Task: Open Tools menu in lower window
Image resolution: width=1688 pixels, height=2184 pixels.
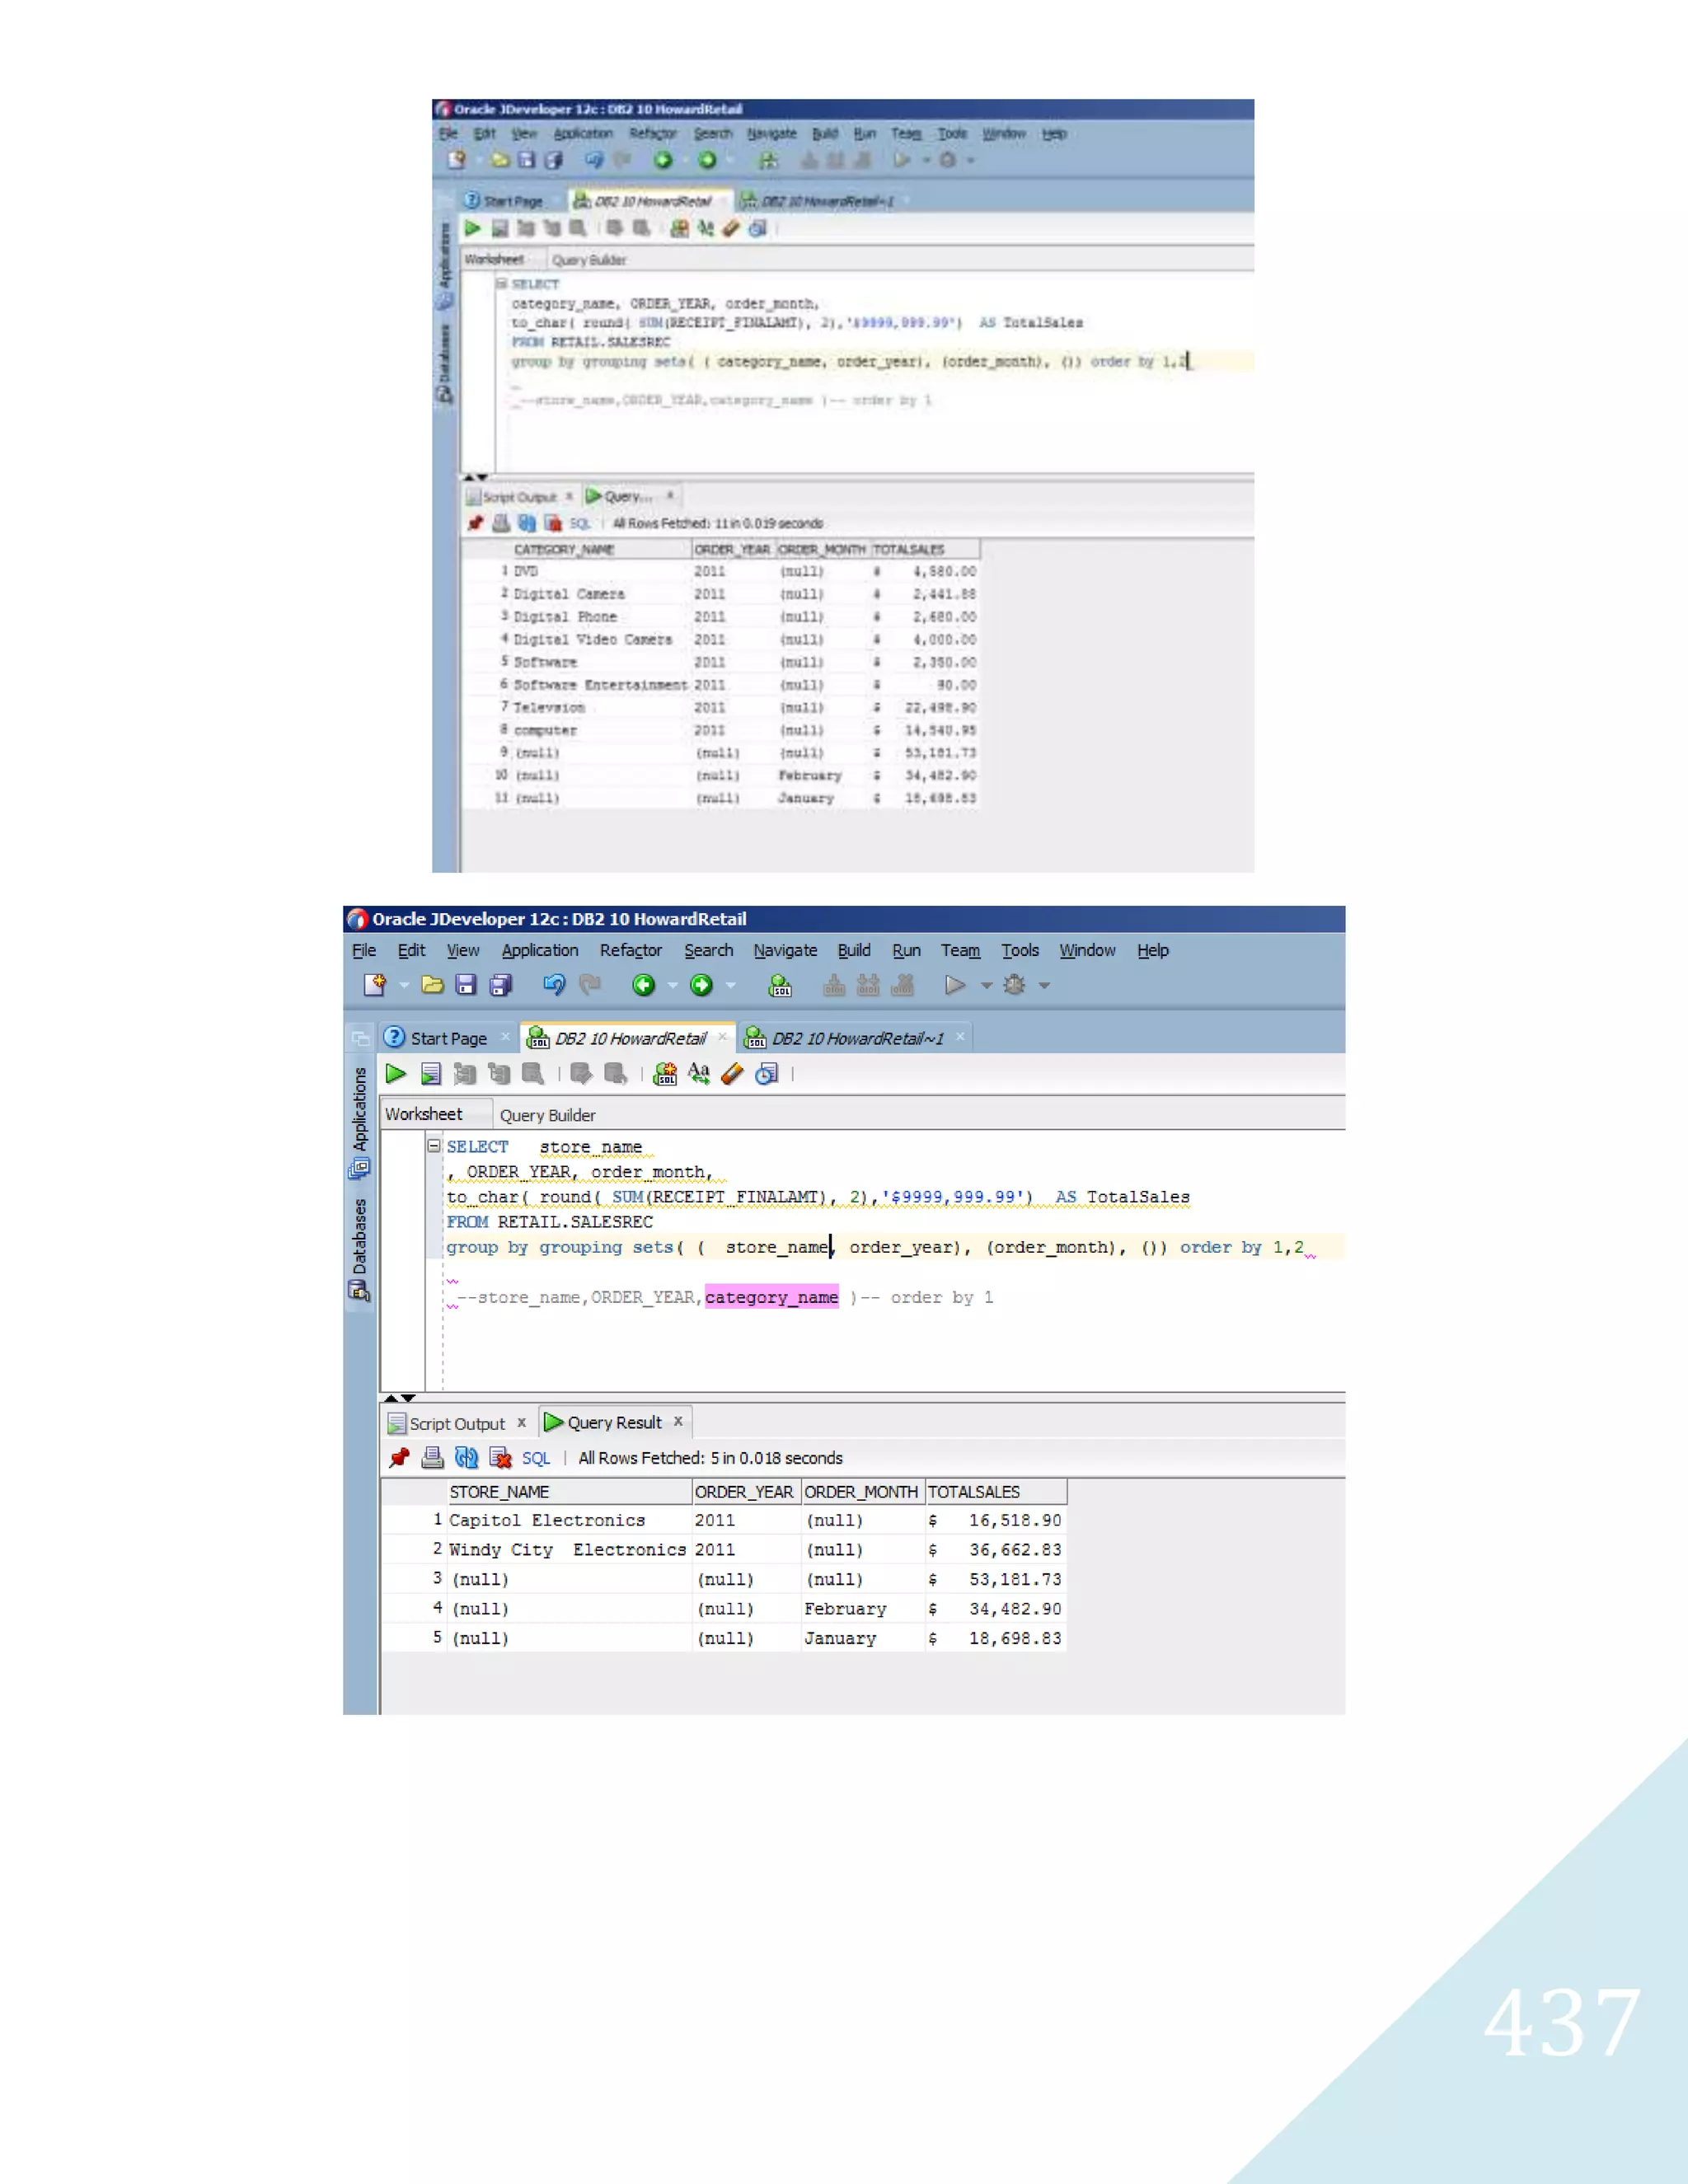Action: point(1020,950)
